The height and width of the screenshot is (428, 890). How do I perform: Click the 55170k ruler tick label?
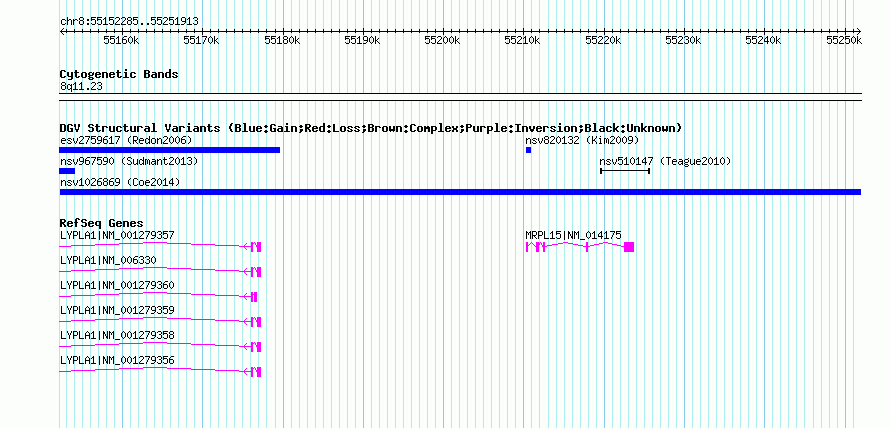coord(201,40)
